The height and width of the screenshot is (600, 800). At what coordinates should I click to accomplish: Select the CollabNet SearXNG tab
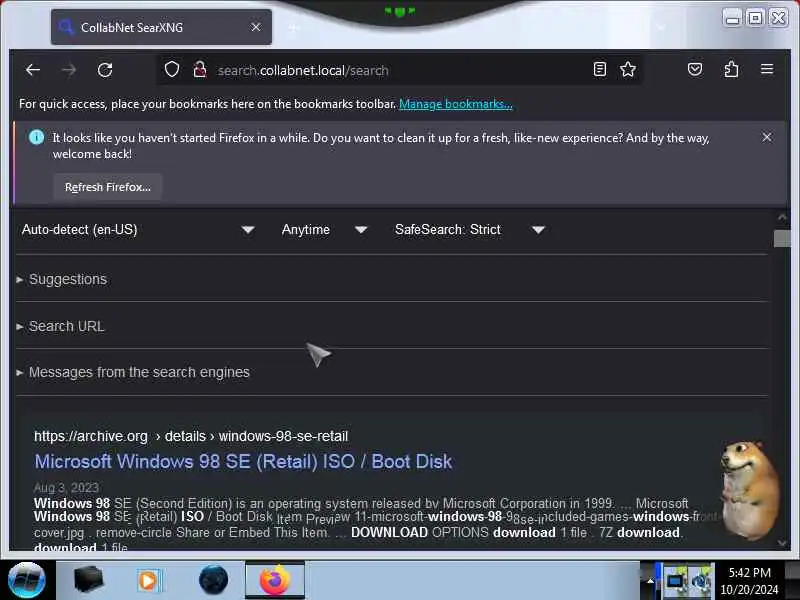(161, 27)
